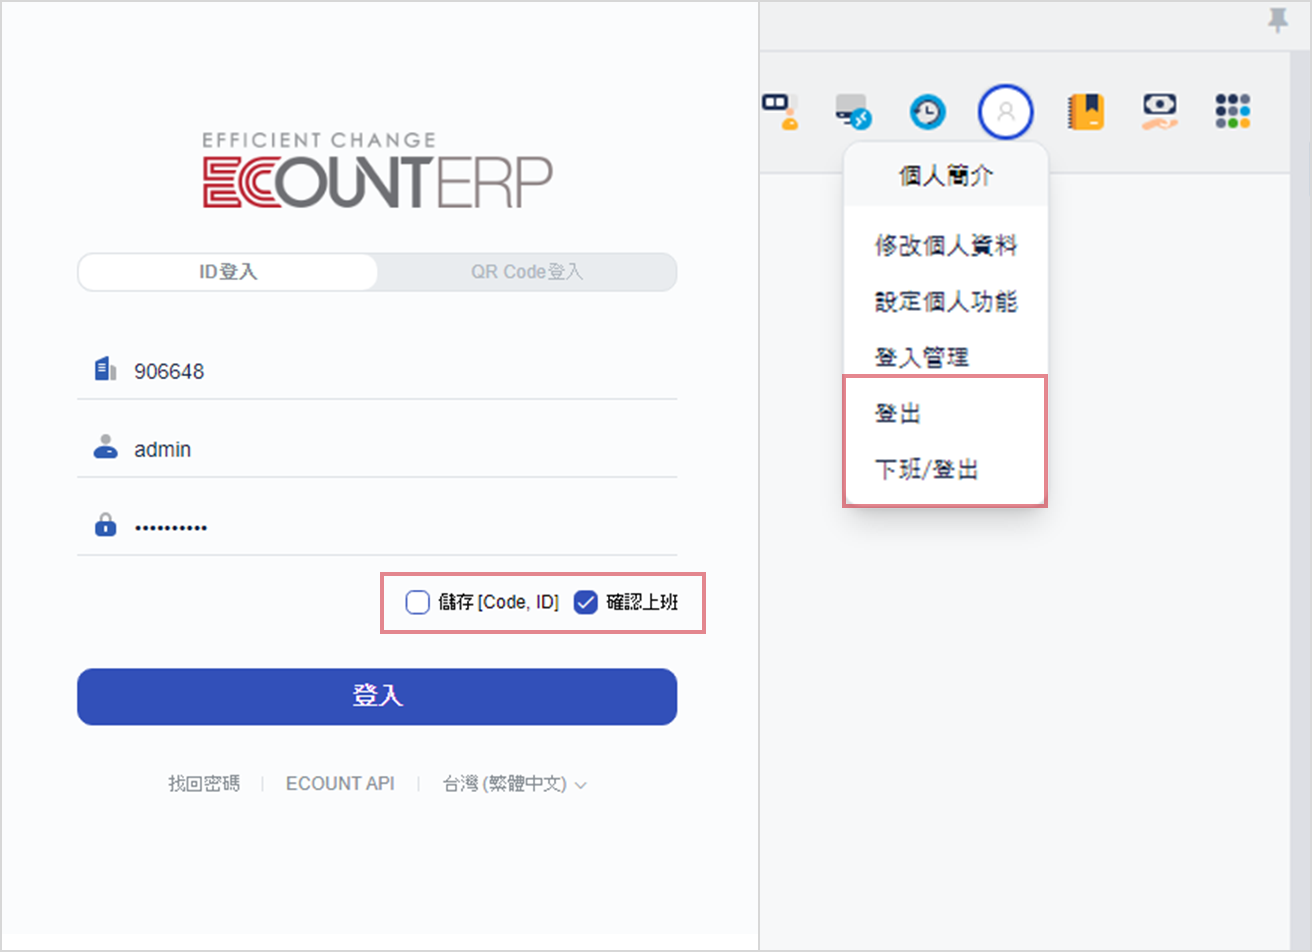Click the attendance clock icon
The image size is (1312, 952).
tap(928, 111)
